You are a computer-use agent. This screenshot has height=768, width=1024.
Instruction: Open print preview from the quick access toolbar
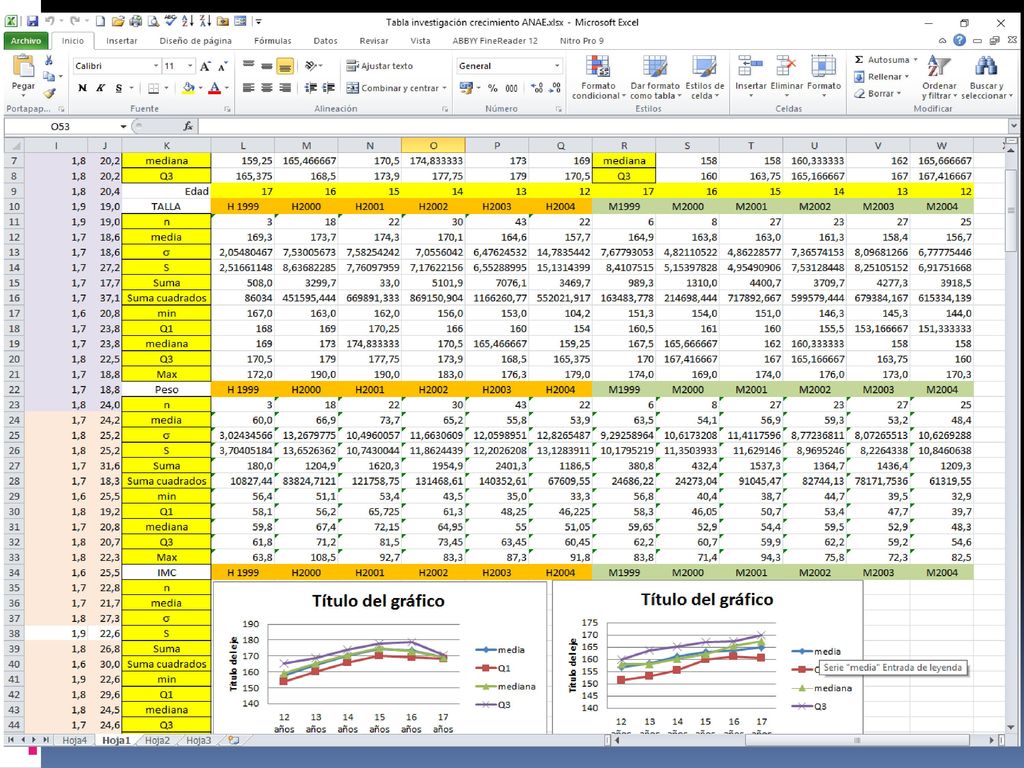coord(153,22)
